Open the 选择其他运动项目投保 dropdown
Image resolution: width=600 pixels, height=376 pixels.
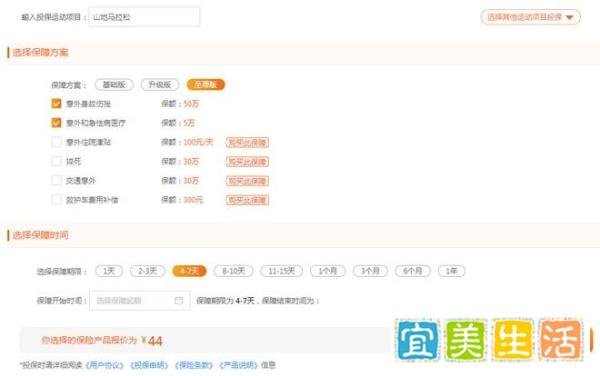530,17
